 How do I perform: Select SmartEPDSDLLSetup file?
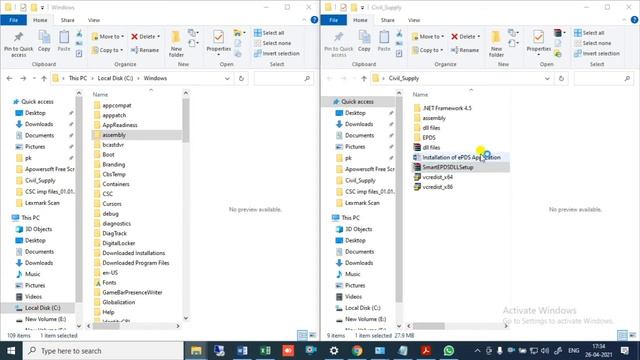pos(460,167)
